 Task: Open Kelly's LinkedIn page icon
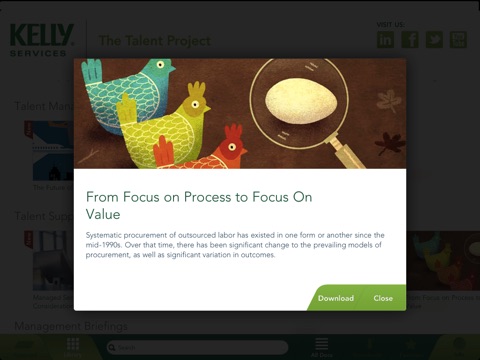click(x=385, y=40)
